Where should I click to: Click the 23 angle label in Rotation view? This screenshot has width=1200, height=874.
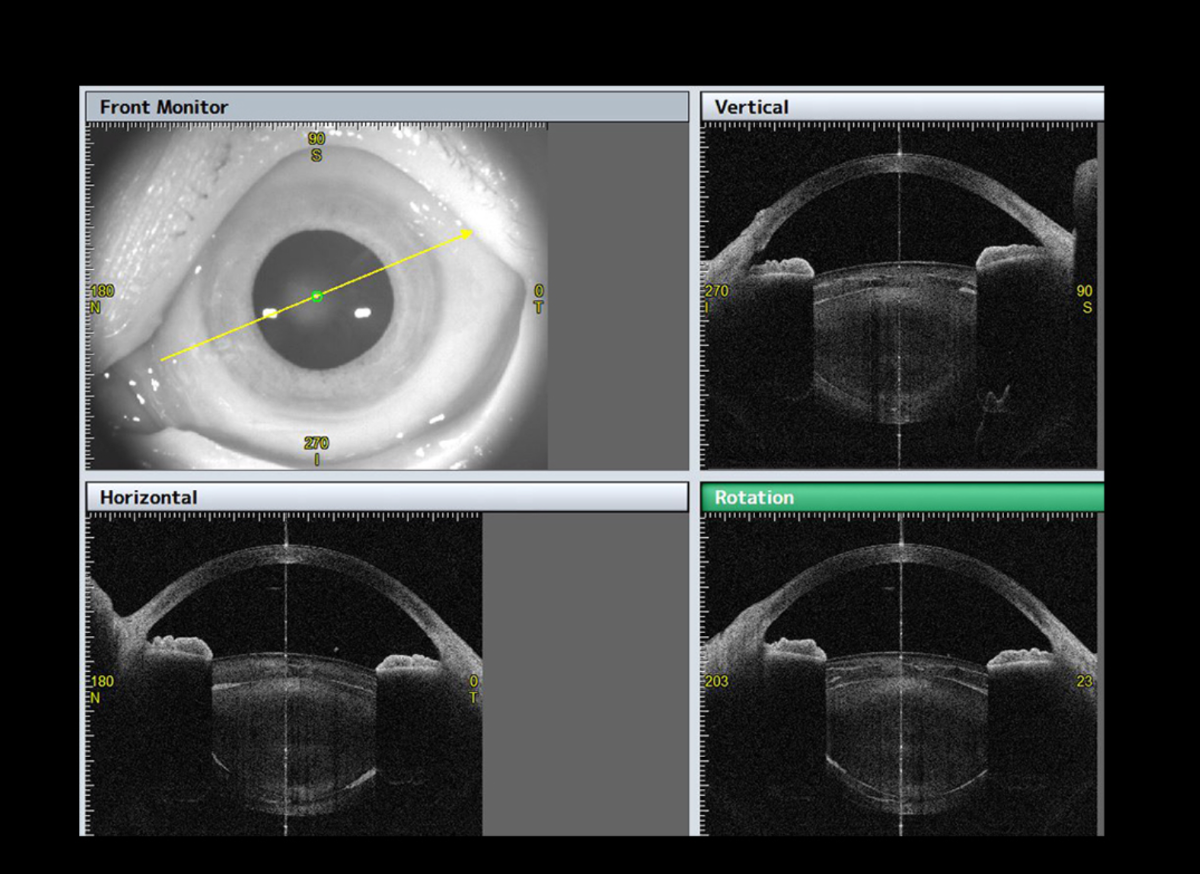coord(1084,682)
